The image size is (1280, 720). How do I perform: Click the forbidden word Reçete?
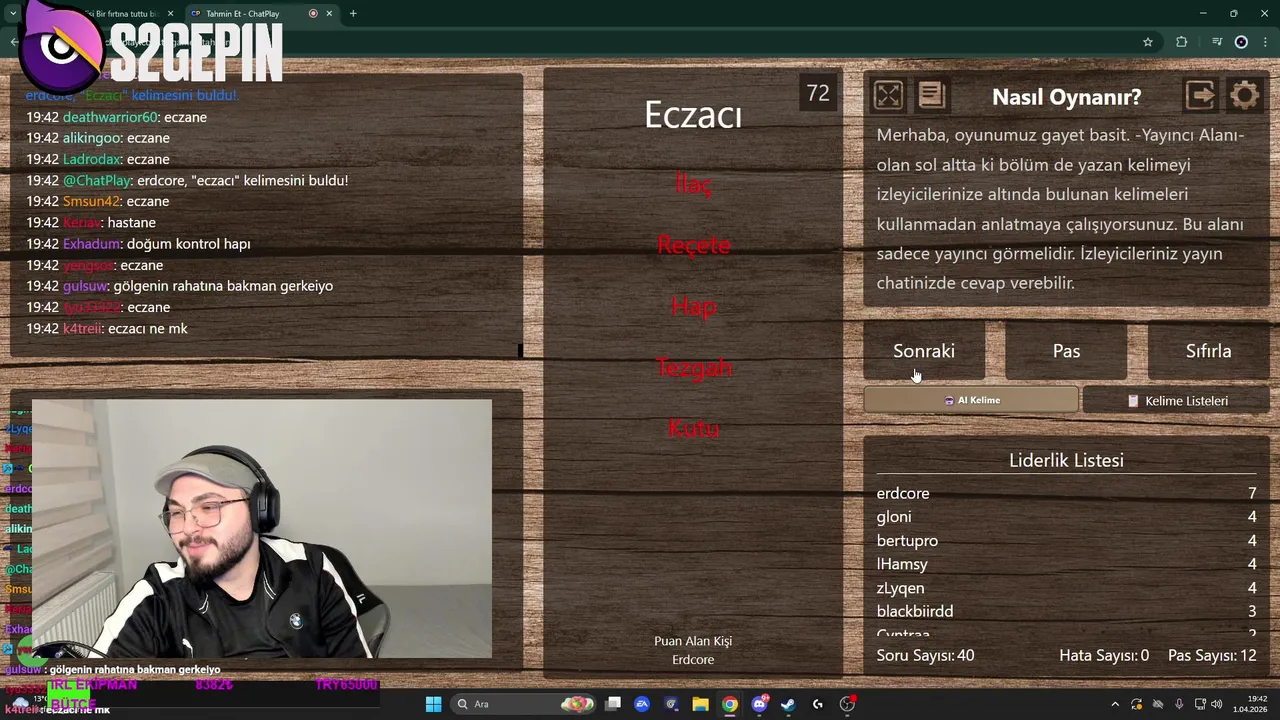click(x=693, y=245)
